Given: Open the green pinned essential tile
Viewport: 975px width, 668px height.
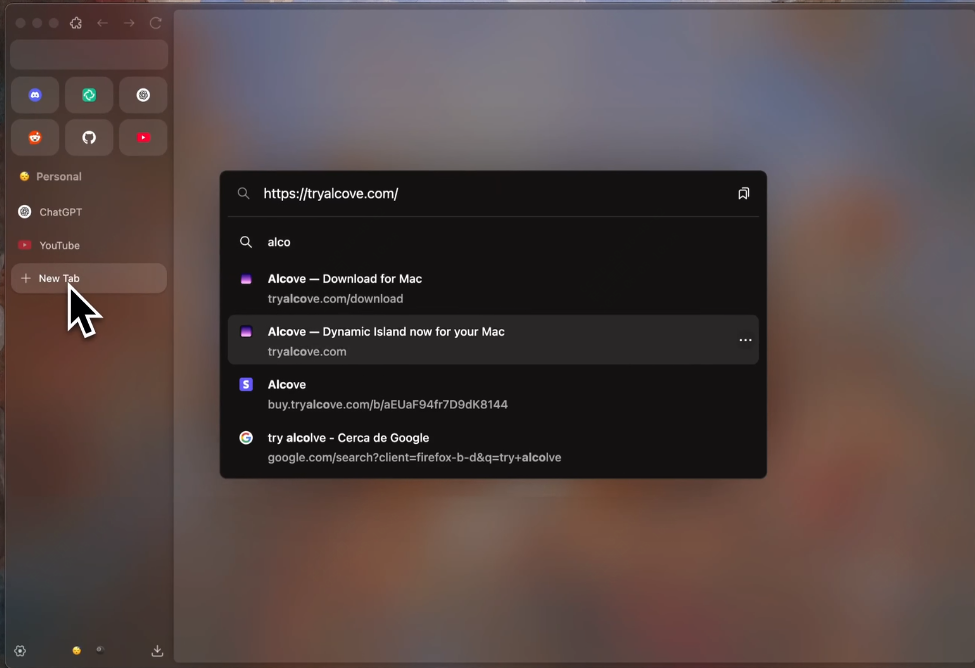Looking at the screenshot, I should (89, 95).
